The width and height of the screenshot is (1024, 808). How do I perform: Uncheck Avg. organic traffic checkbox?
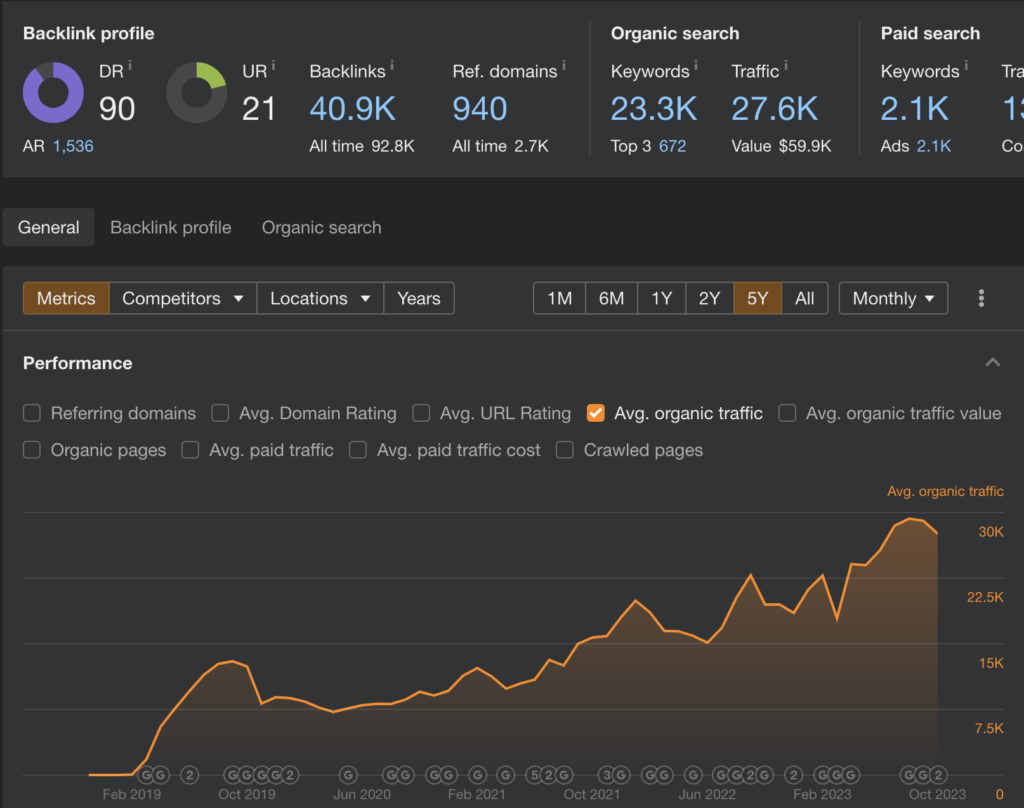point(596,413)
